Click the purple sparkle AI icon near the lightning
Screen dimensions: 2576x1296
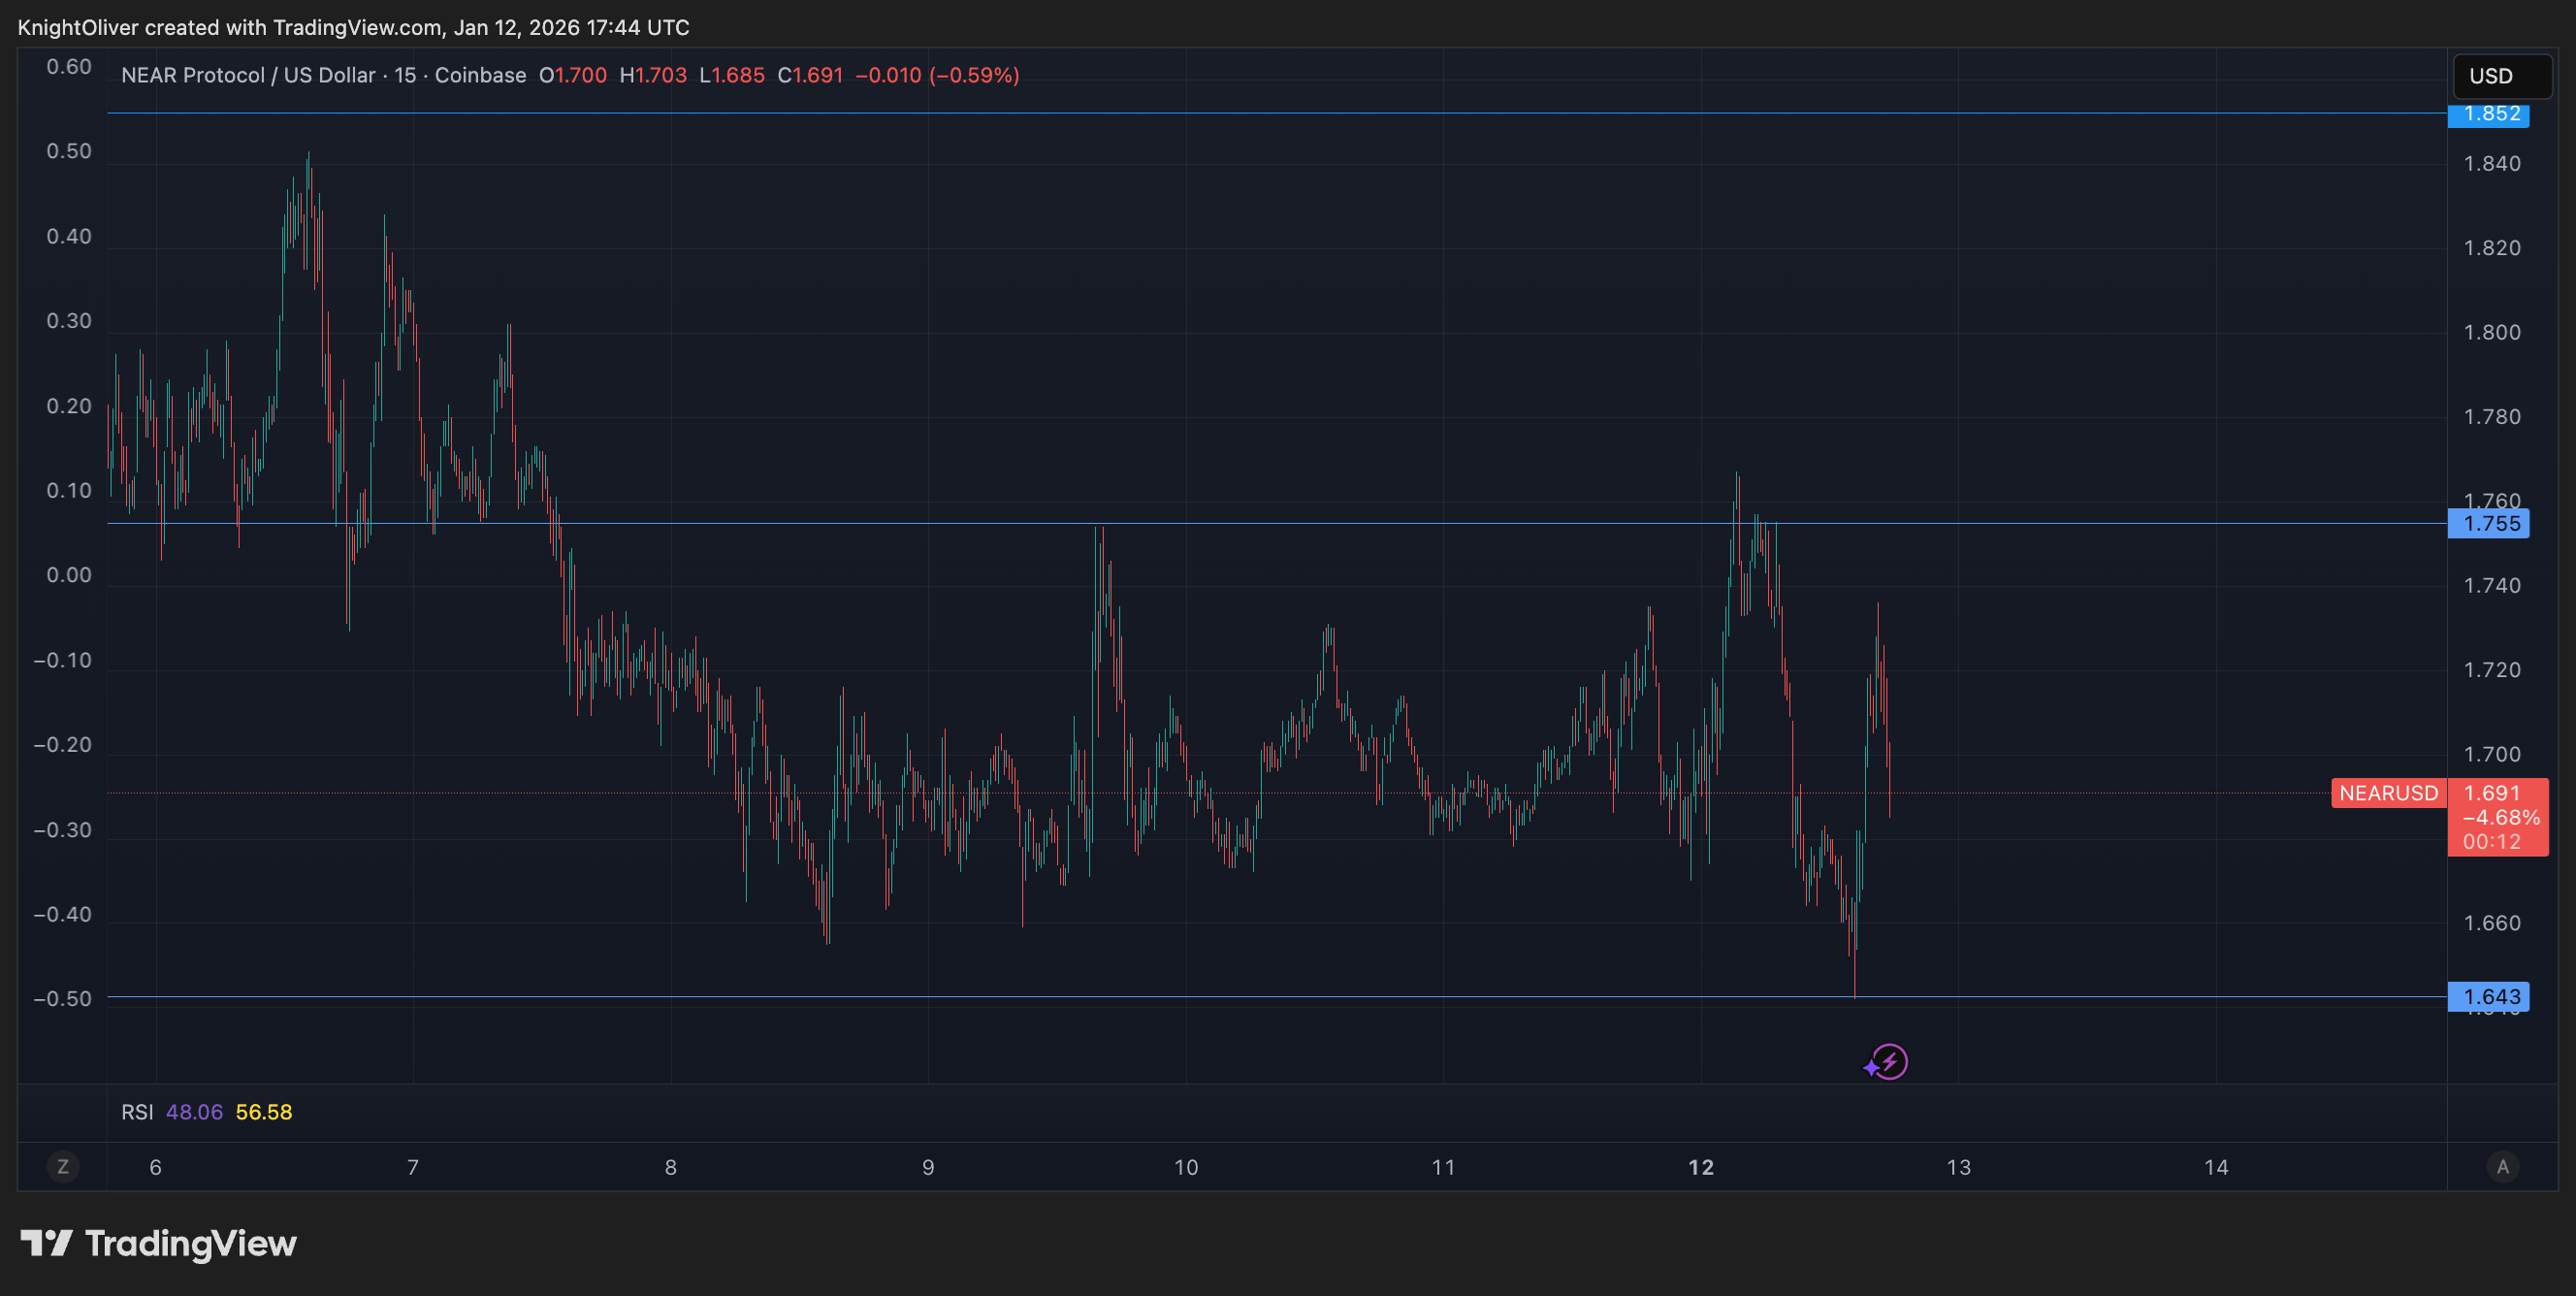coord(1872,1070)
